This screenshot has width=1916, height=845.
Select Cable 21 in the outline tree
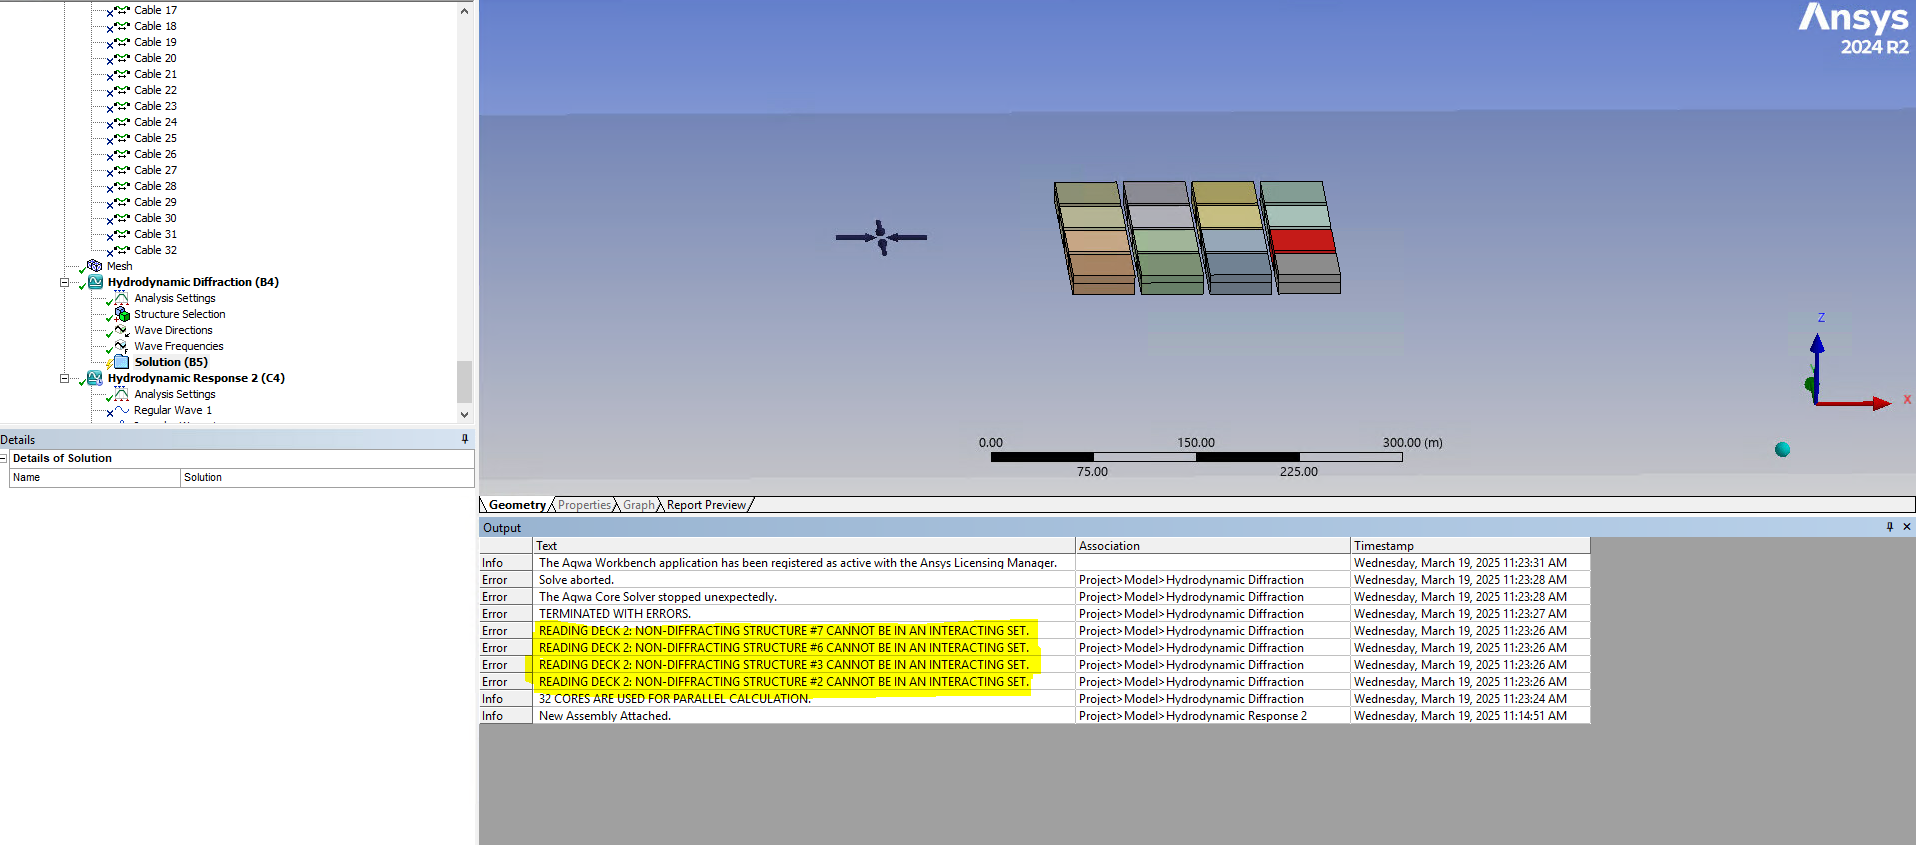[155, 74]
